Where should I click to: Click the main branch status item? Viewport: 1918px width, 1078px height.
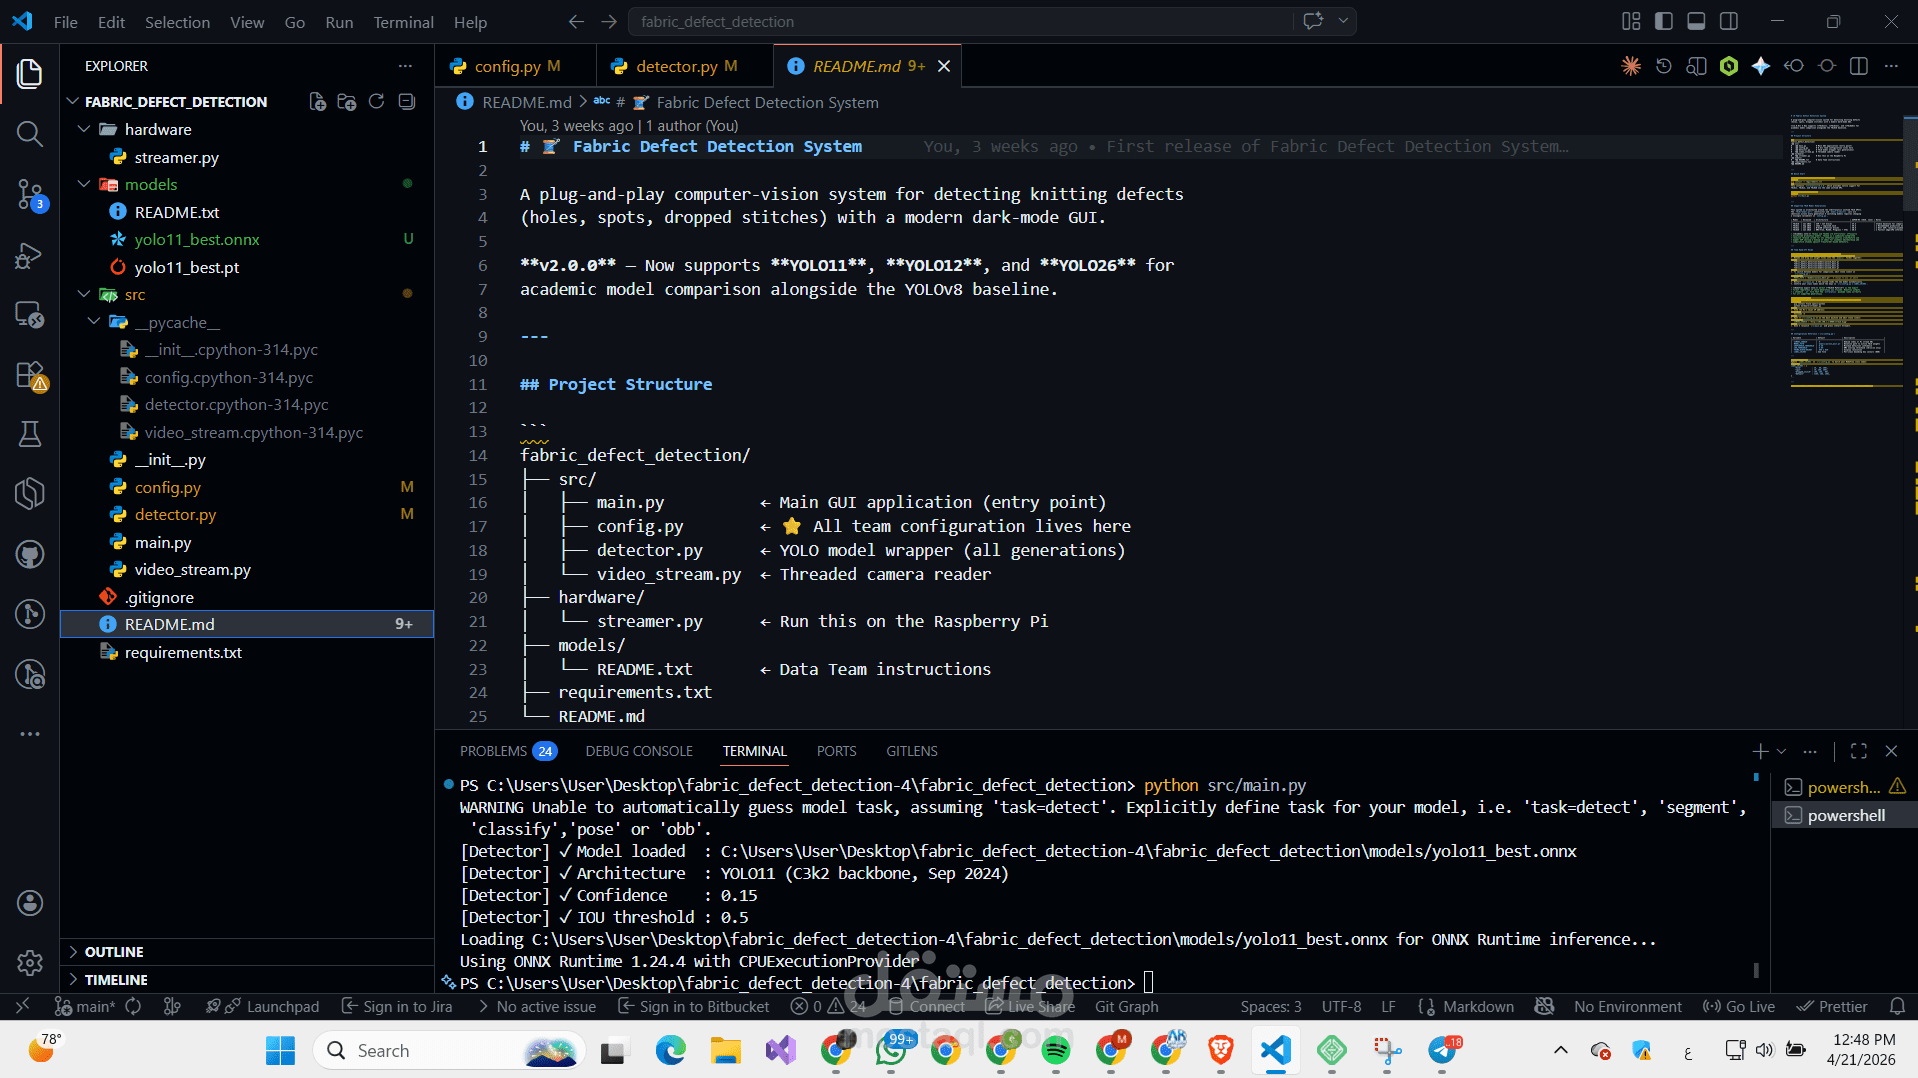click(85, 1006)
